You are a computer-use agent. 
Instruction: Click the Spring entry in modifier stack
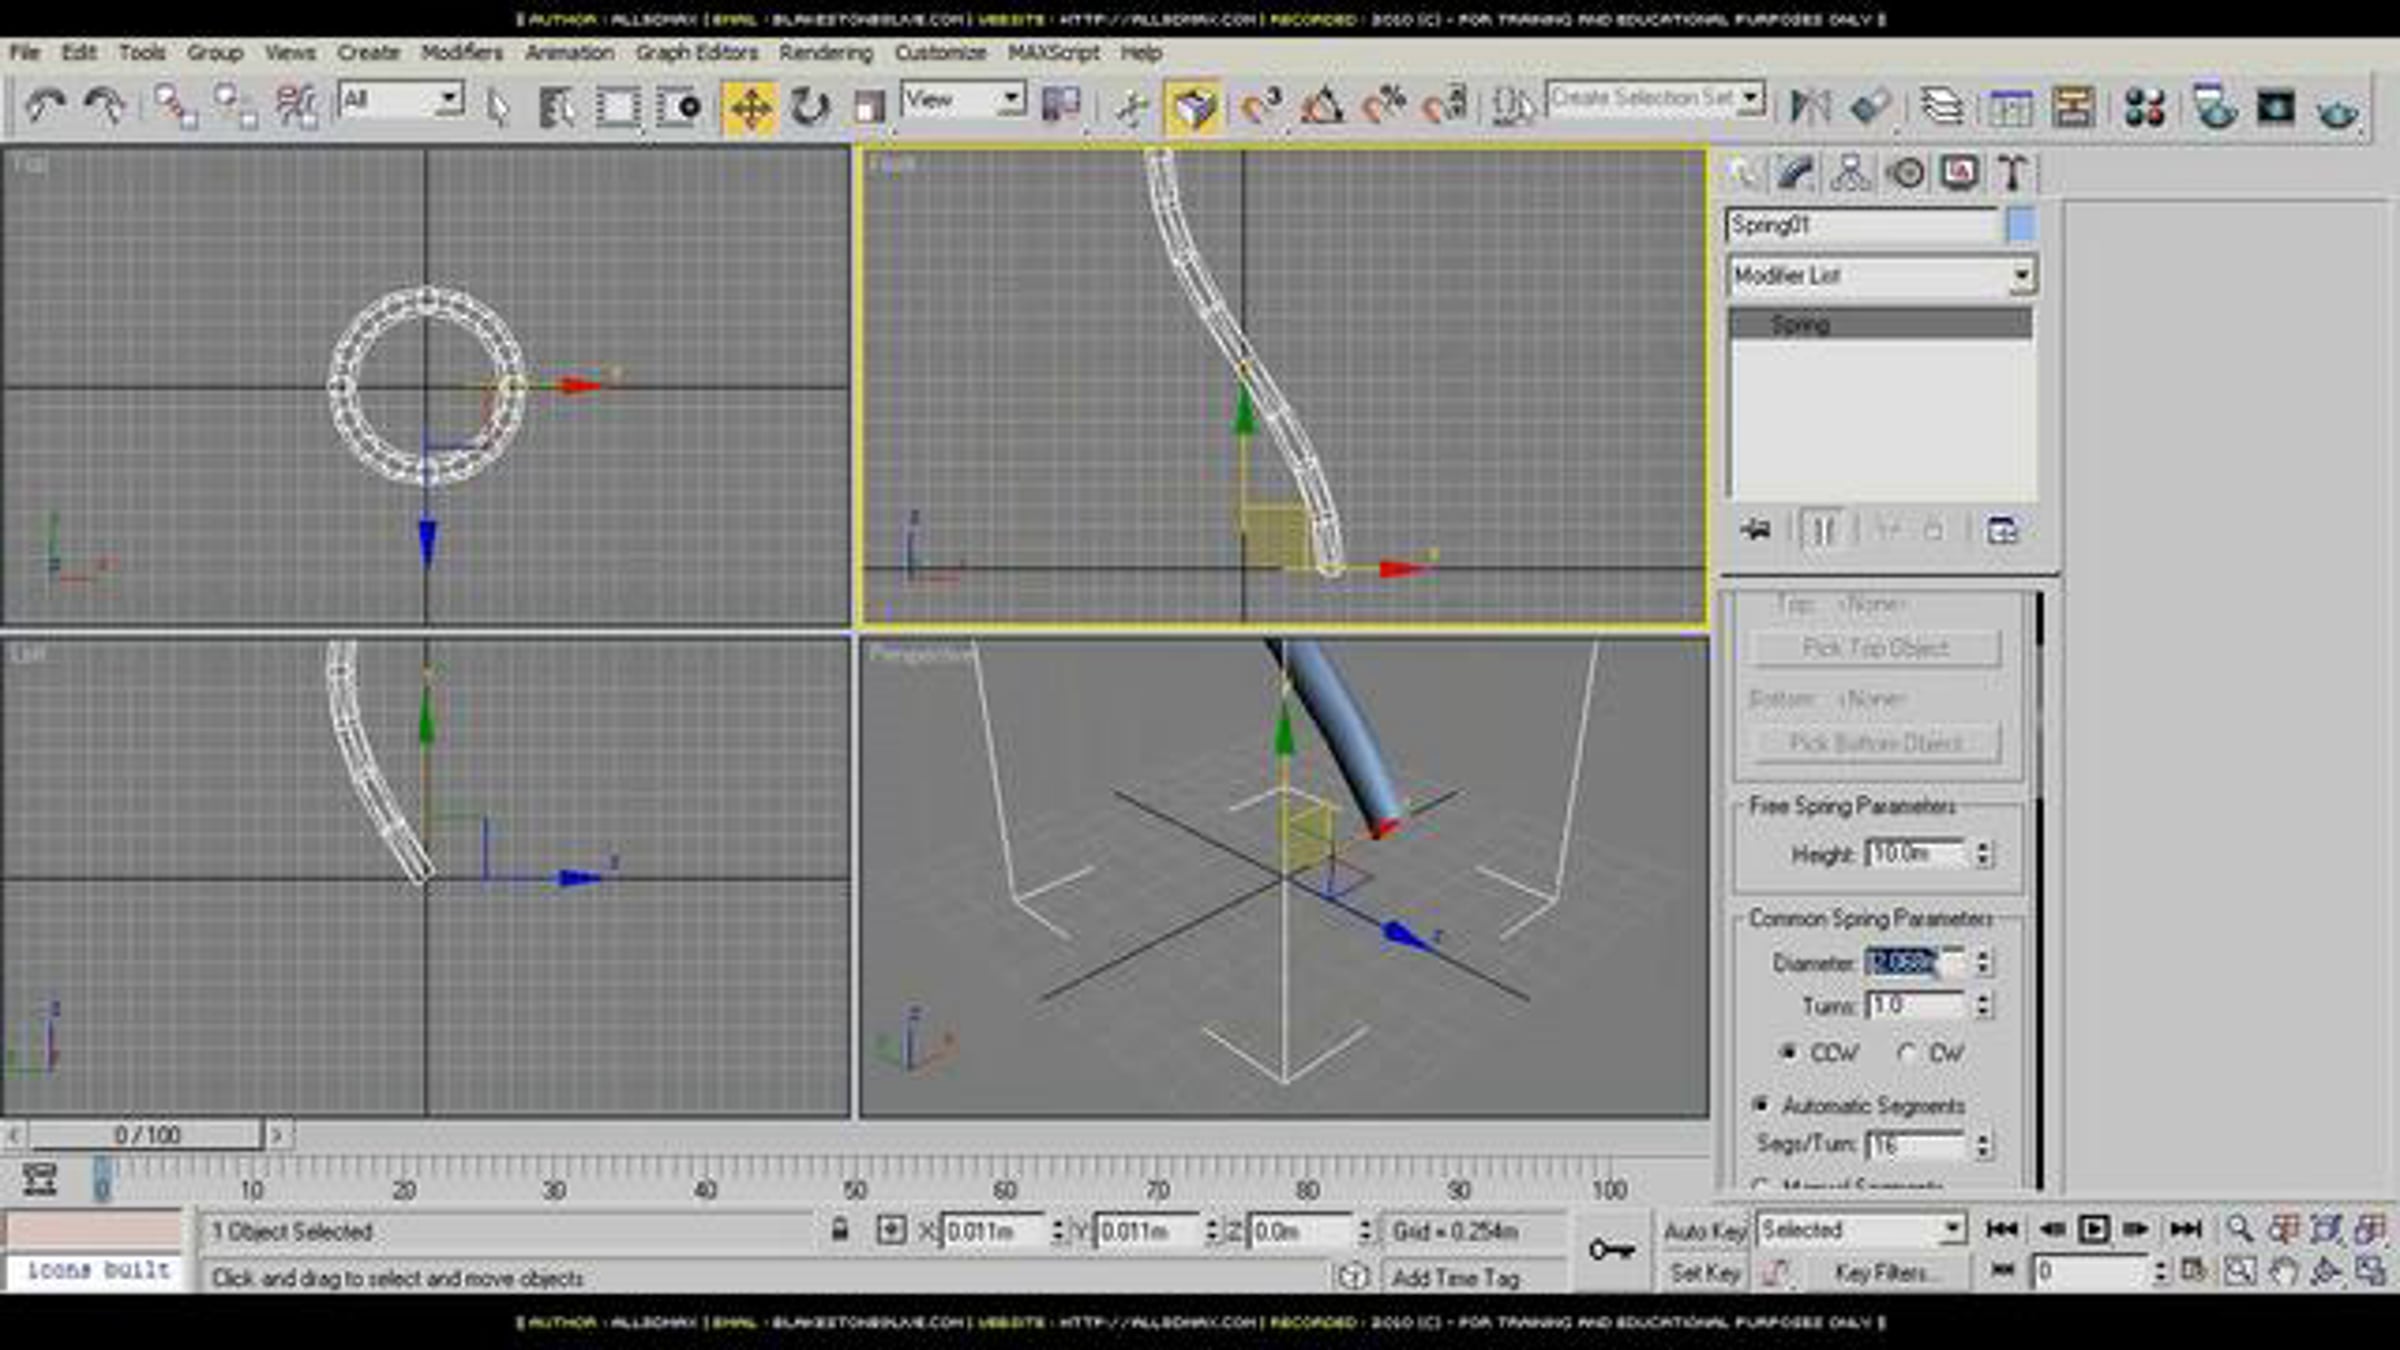pos(1881,324)
